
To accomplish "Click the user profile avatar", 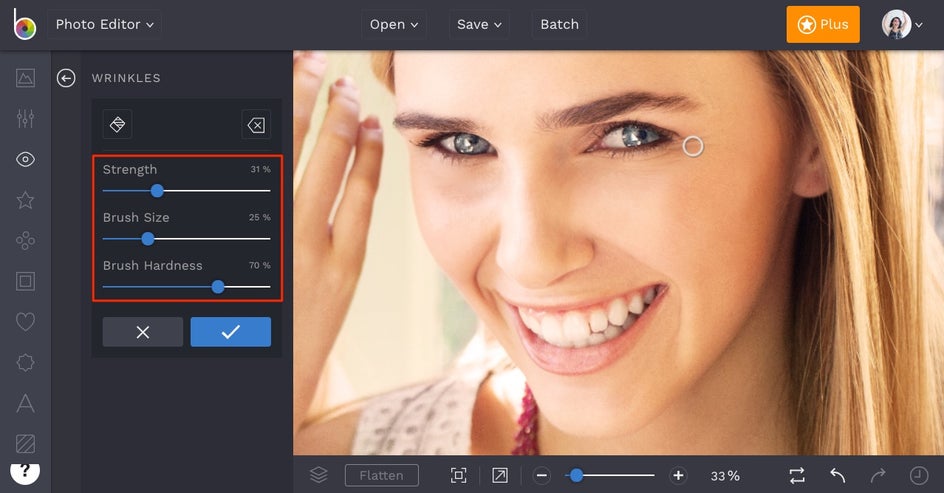I will click(x=896, y=25).
